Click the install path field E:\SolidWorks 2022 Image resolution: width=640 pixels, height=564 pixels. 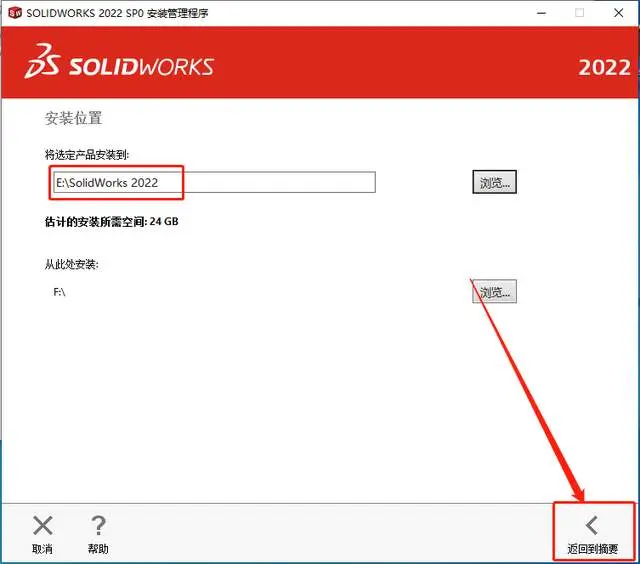[214, 182]
